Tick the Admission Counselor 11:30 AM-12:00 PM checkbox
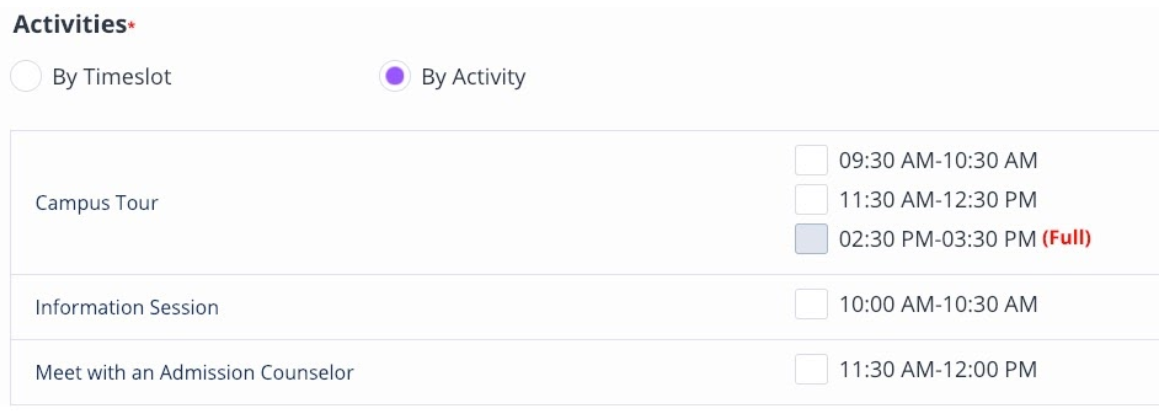Viewport: 1171px width, 417px height. (x=811, y=370)
